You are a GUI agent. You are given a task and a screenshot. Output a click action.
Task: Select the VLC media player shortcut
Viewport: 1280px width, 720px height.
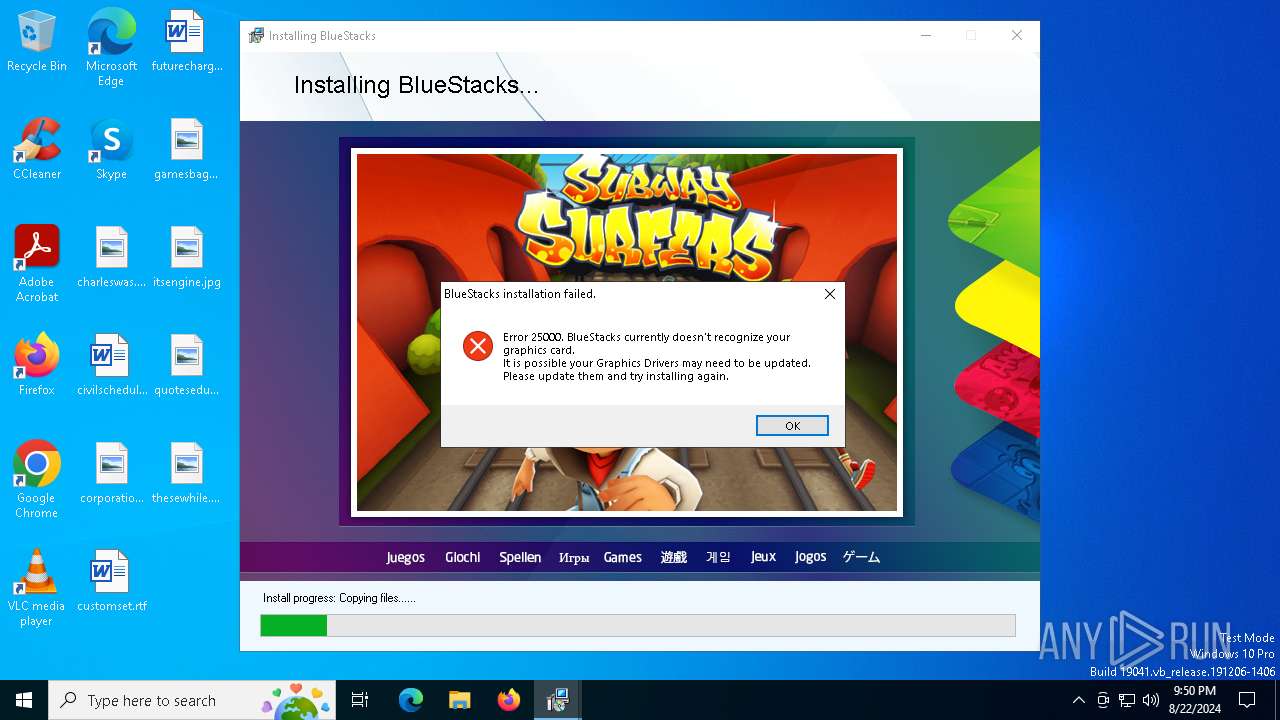pyautogui.click(x=37, y=588)
